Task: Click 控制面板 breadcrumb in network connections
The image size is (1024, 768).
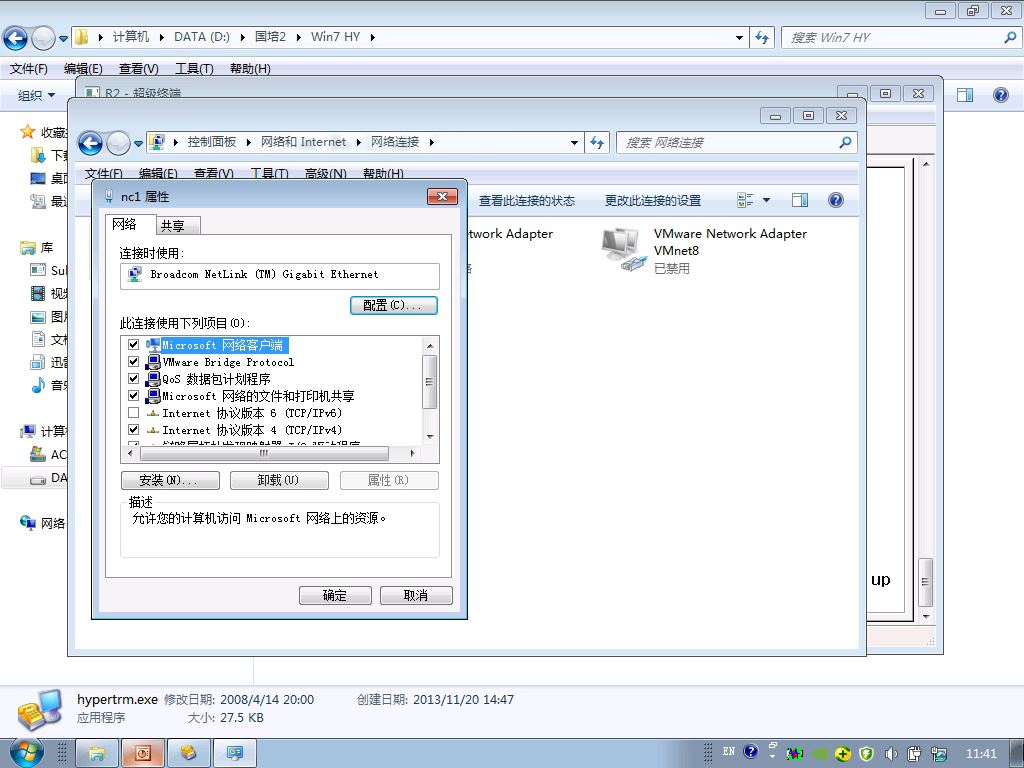Action: 212,142
